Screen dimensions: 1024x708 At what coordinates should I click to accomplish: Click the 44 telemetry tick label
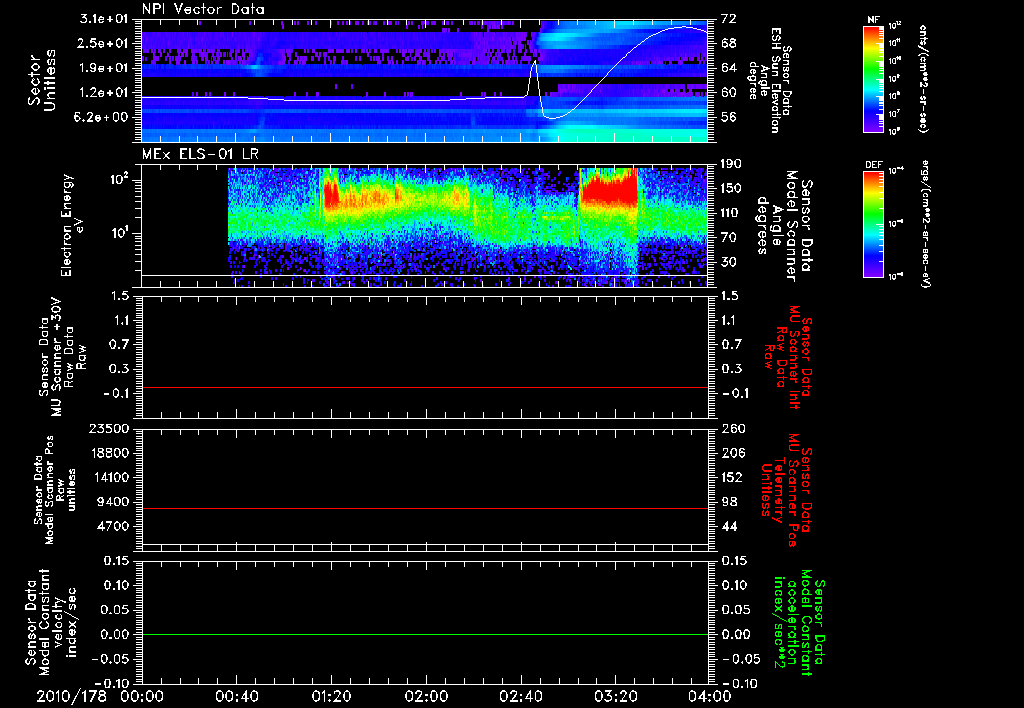728,526
